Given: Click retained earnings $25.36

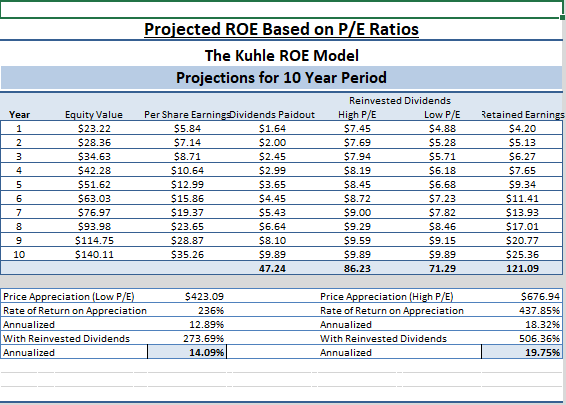Looking at the screenshot, I should click(522, 254).
